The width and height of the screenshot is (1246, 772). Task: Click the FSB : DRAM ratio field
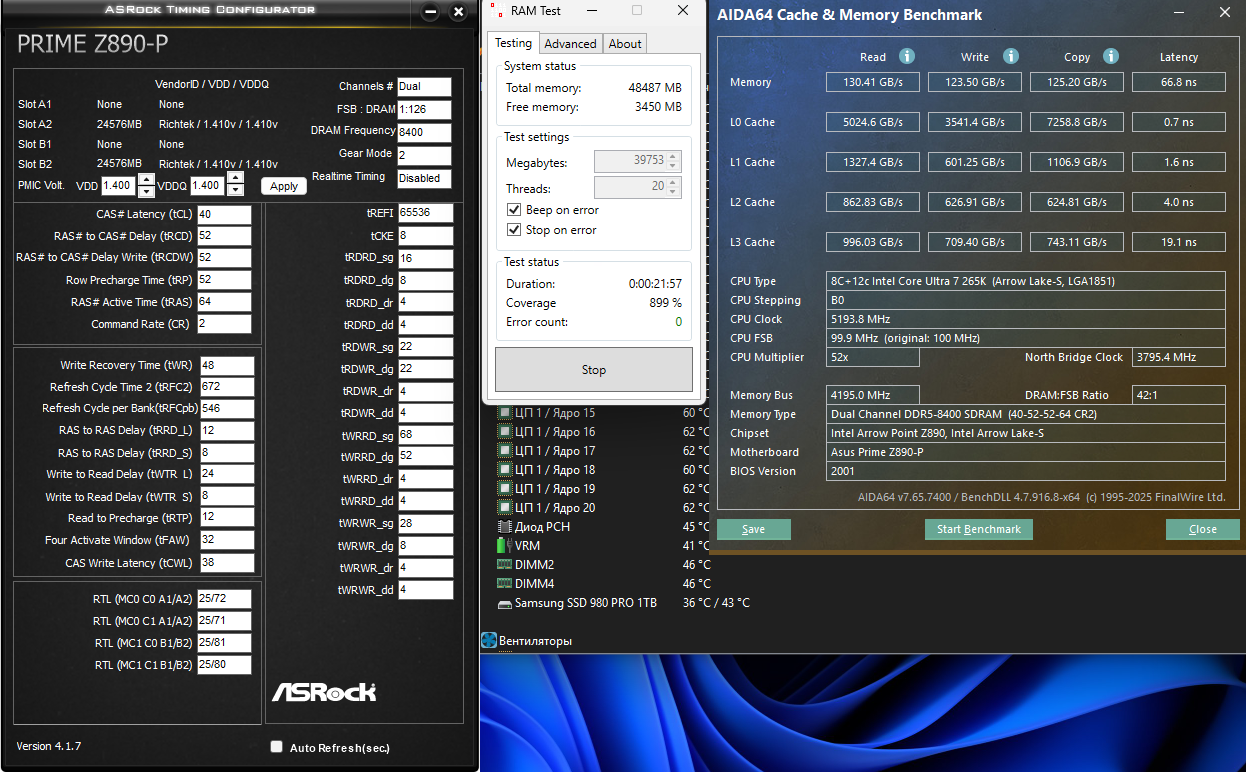[424, 110]
